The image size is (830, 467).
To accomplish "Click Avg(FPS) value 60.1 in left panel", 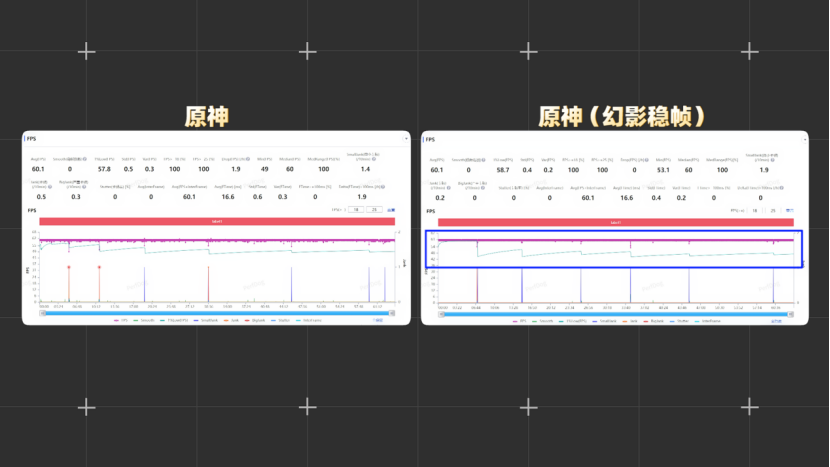I will point(38,169).
